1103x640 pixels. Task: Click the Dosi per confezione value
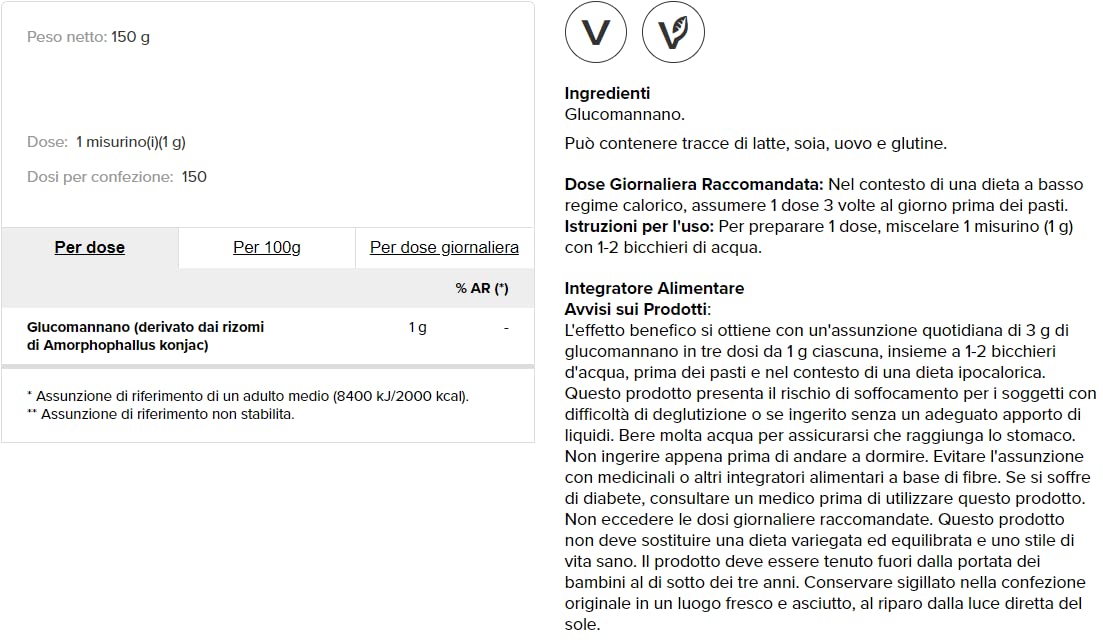(x=194, y=177)
